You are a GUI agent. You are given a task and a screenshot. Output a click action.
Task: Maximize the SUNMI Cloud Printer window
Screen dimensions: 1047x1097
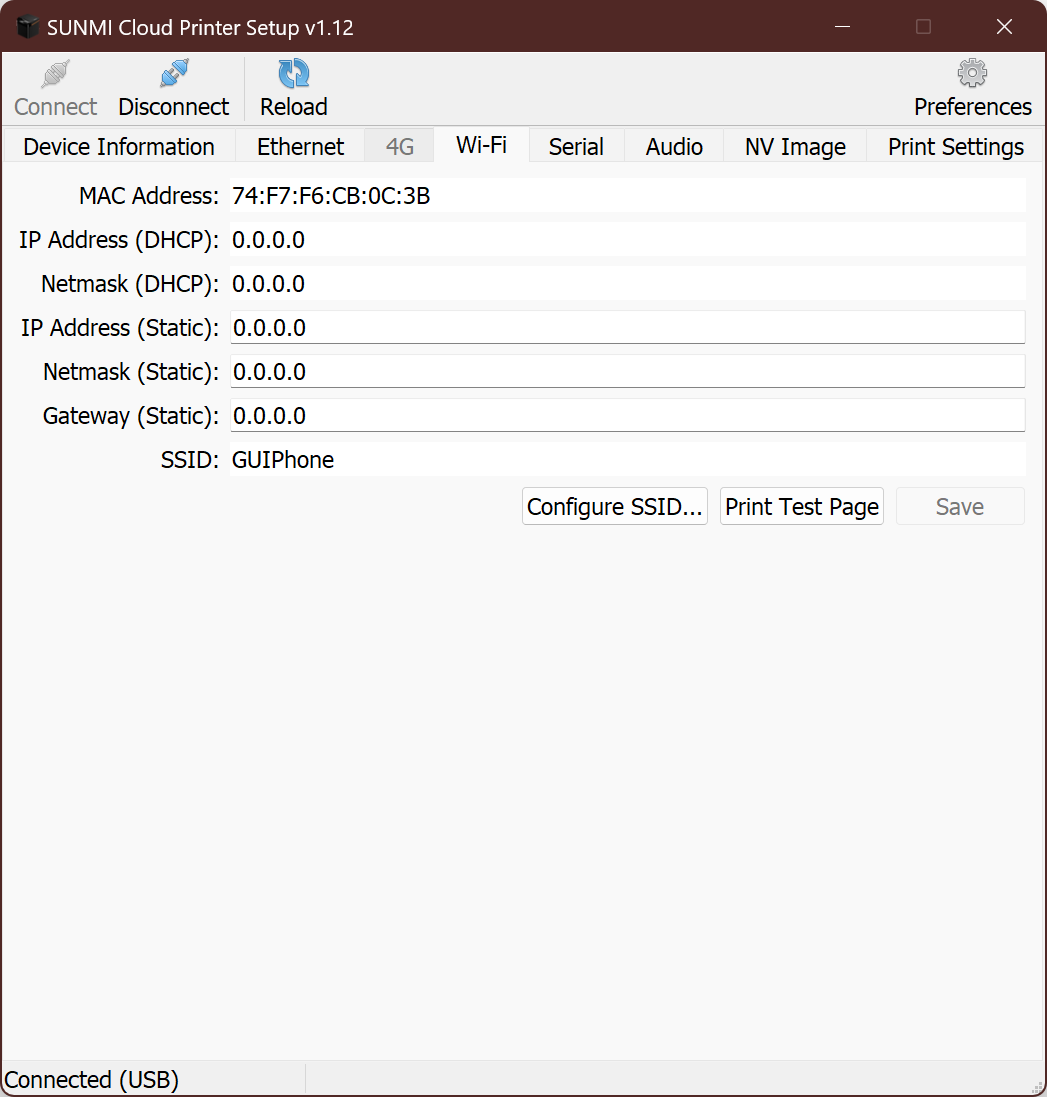click(923, 27)
